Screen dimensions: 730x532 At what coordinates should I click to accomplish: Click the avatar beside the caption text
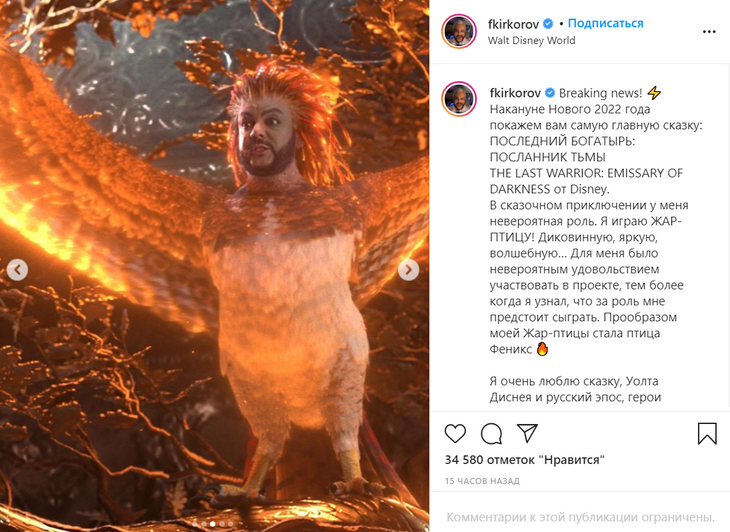(459, 99)
